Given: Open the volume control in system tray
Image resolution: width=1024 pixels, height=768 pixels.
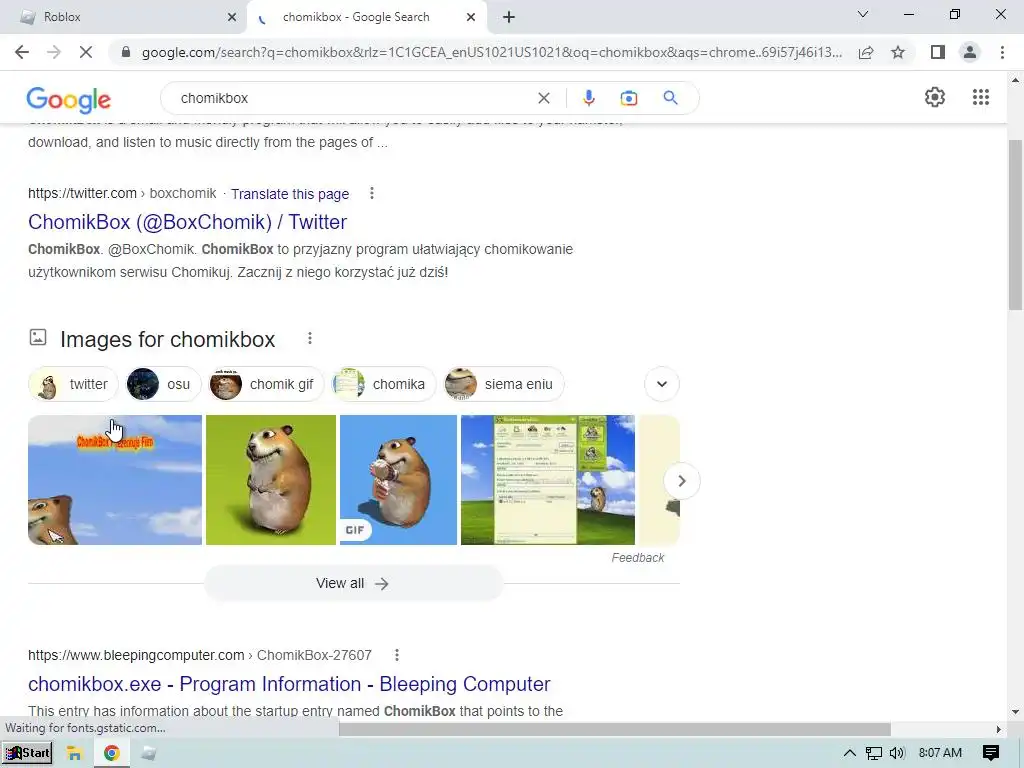Looking at the screenshot, I should (x=897, y=753).
